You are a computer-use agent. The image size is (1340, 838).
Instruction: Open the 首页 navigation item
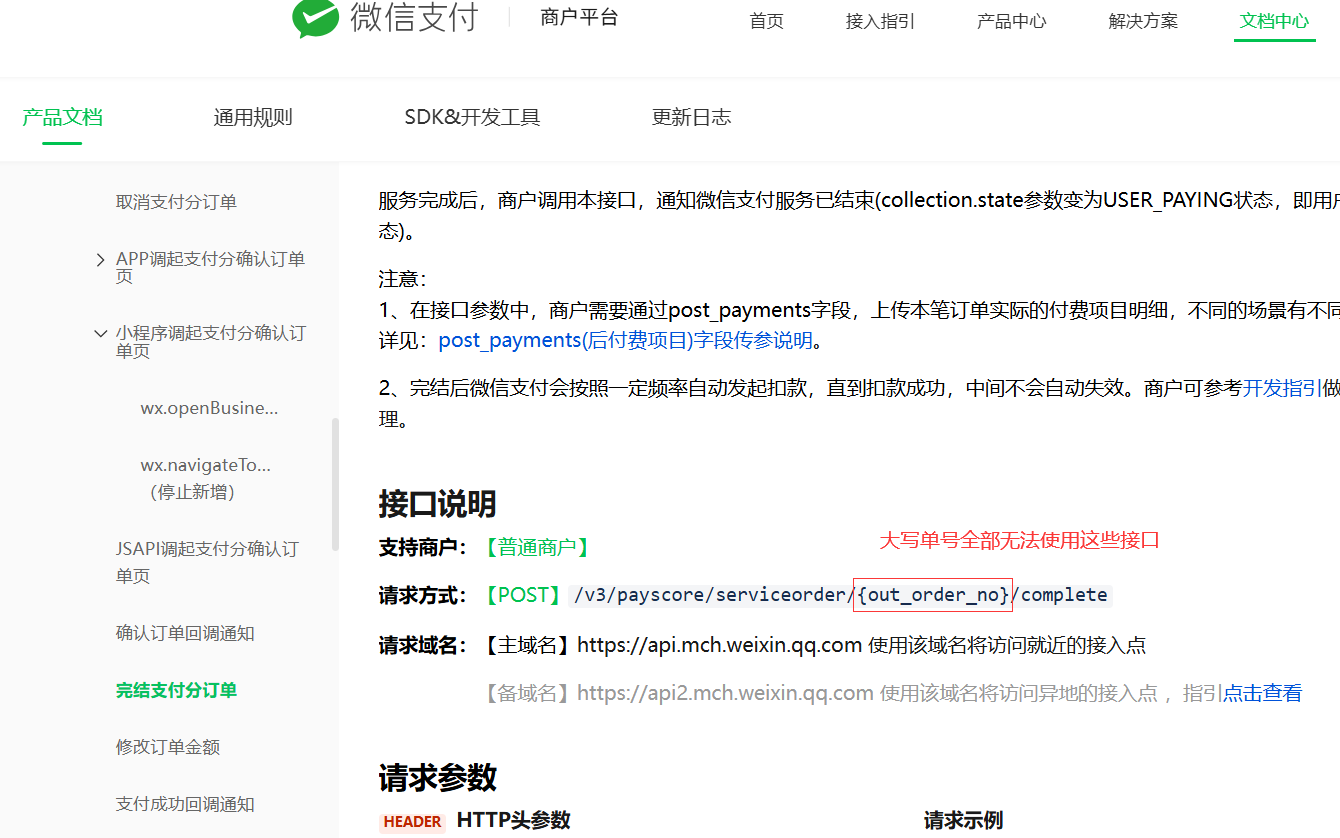(x=767, y=21)
